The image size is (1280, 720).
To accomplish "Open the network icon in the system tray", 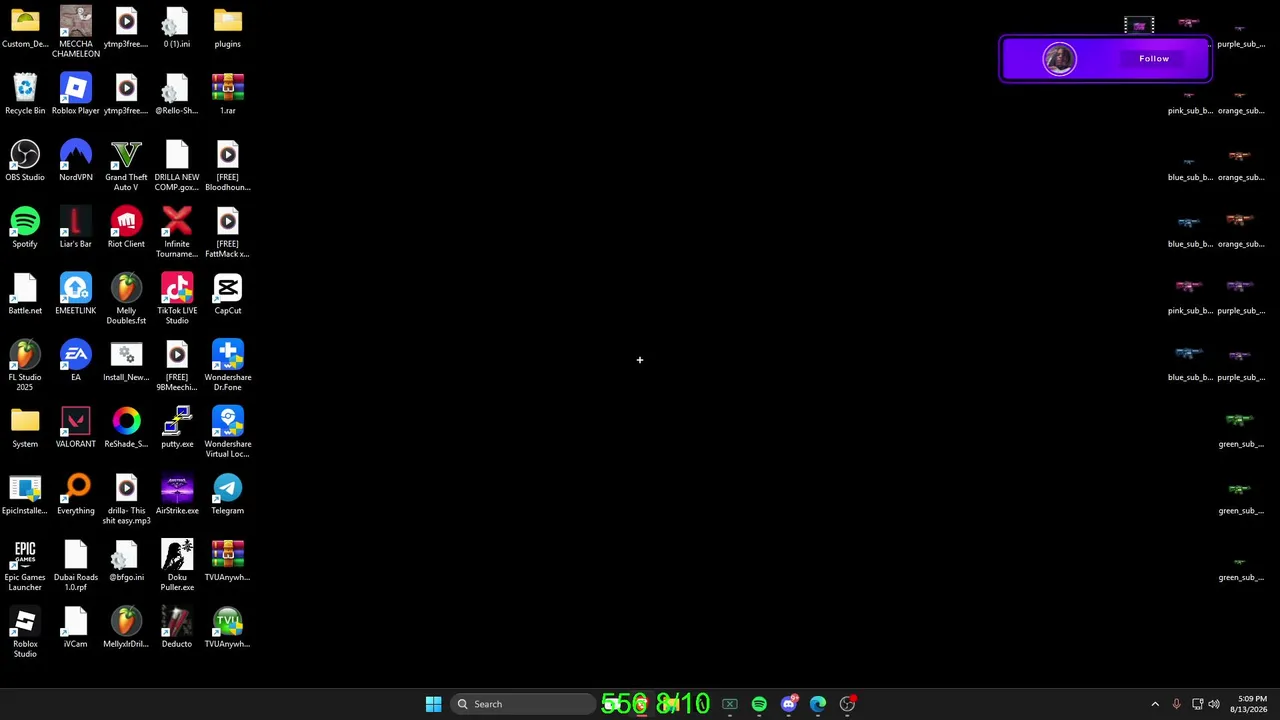I will pyautogui.click(x=1197, y=704).
